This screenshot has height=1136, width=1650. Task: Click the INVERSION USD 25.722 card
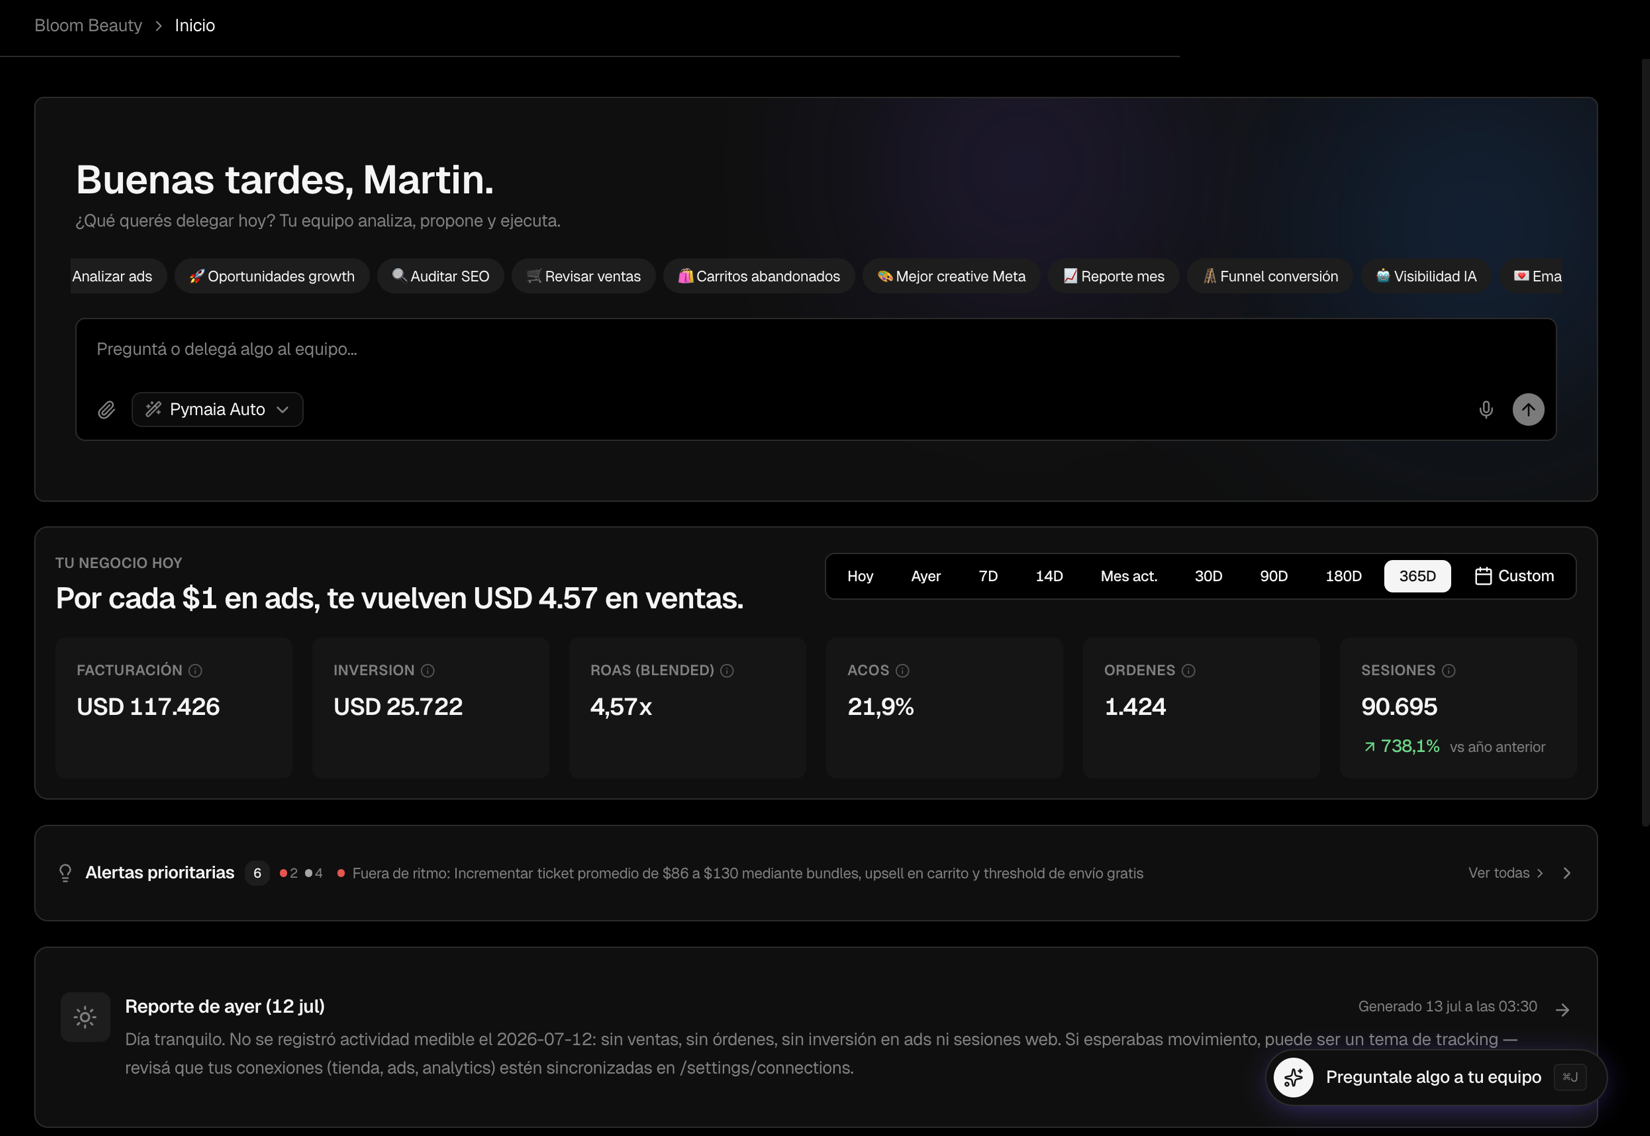pyautogui.click(x=431, y=707)
